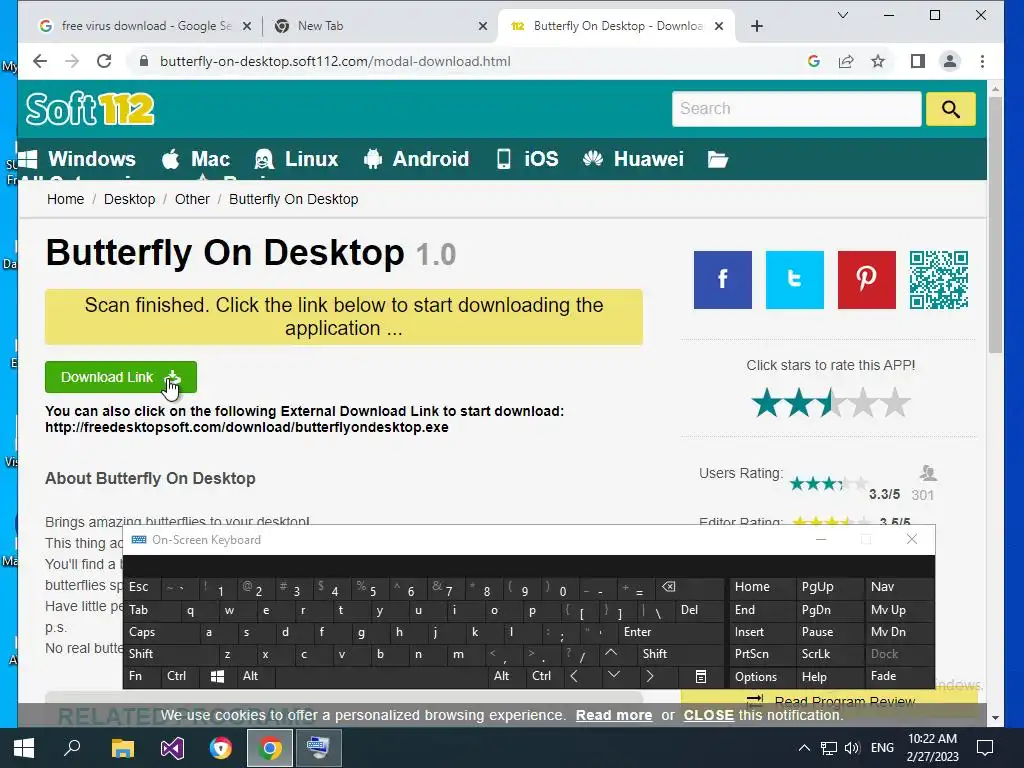
Task: Click the Nav key on On-Screen Keyboard
Action: click(898, 587)
